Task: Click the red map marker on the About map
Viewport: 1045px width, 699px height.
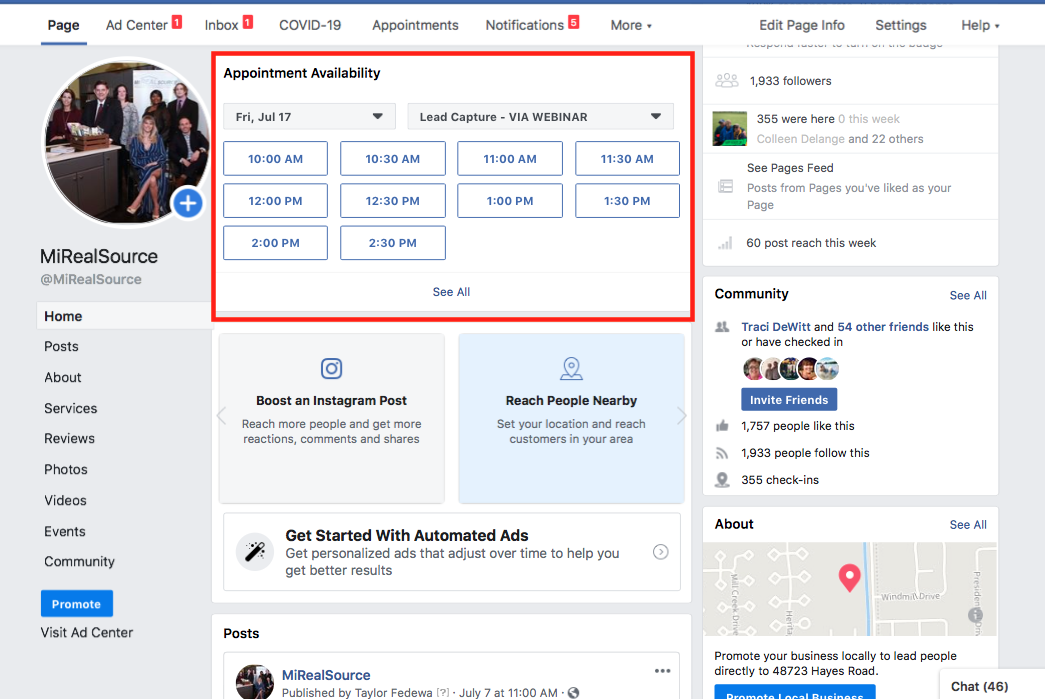Action: tap(849, 577)
